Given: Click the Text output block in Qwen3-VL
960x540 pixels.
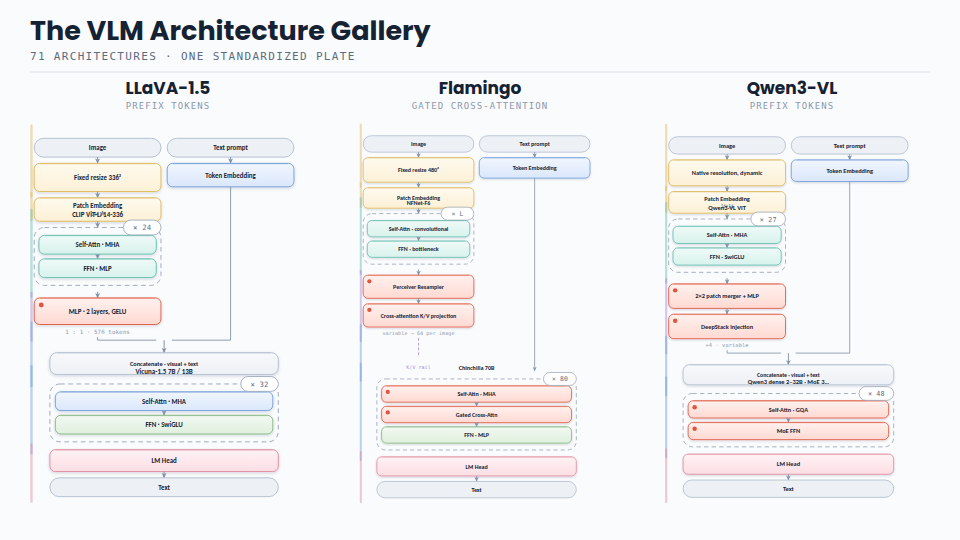Looking at the screenshot, I should (788, 489).
